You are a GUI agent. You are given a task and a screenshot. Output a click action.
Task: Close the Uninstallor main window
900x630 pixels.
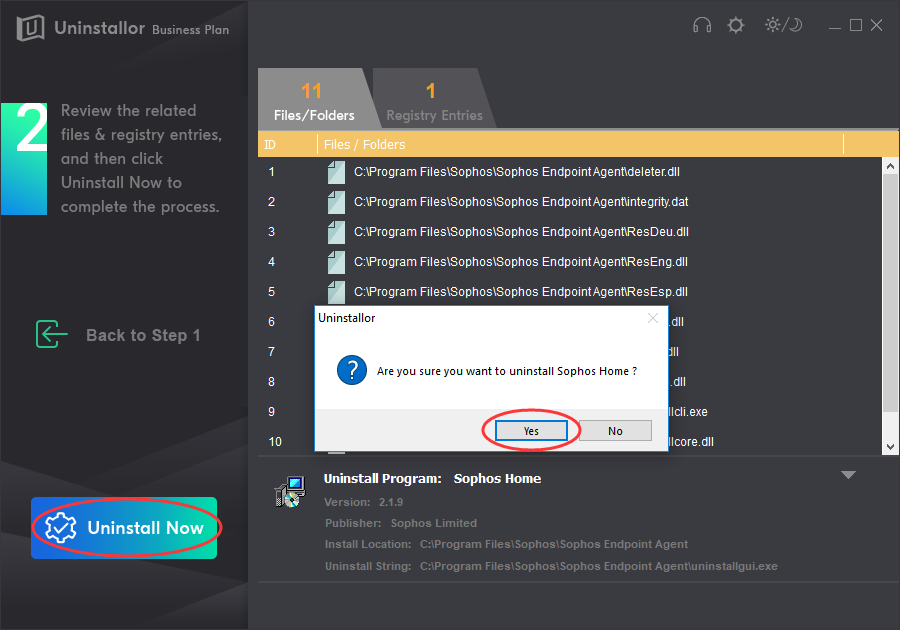point(876,25)
